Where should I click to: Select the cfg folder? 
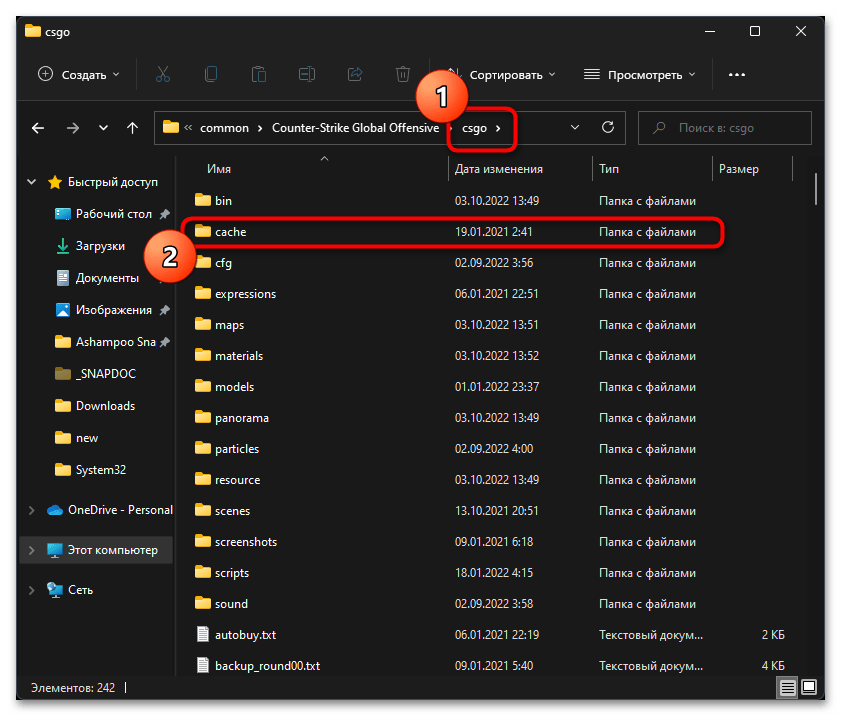tap(223, 263)
